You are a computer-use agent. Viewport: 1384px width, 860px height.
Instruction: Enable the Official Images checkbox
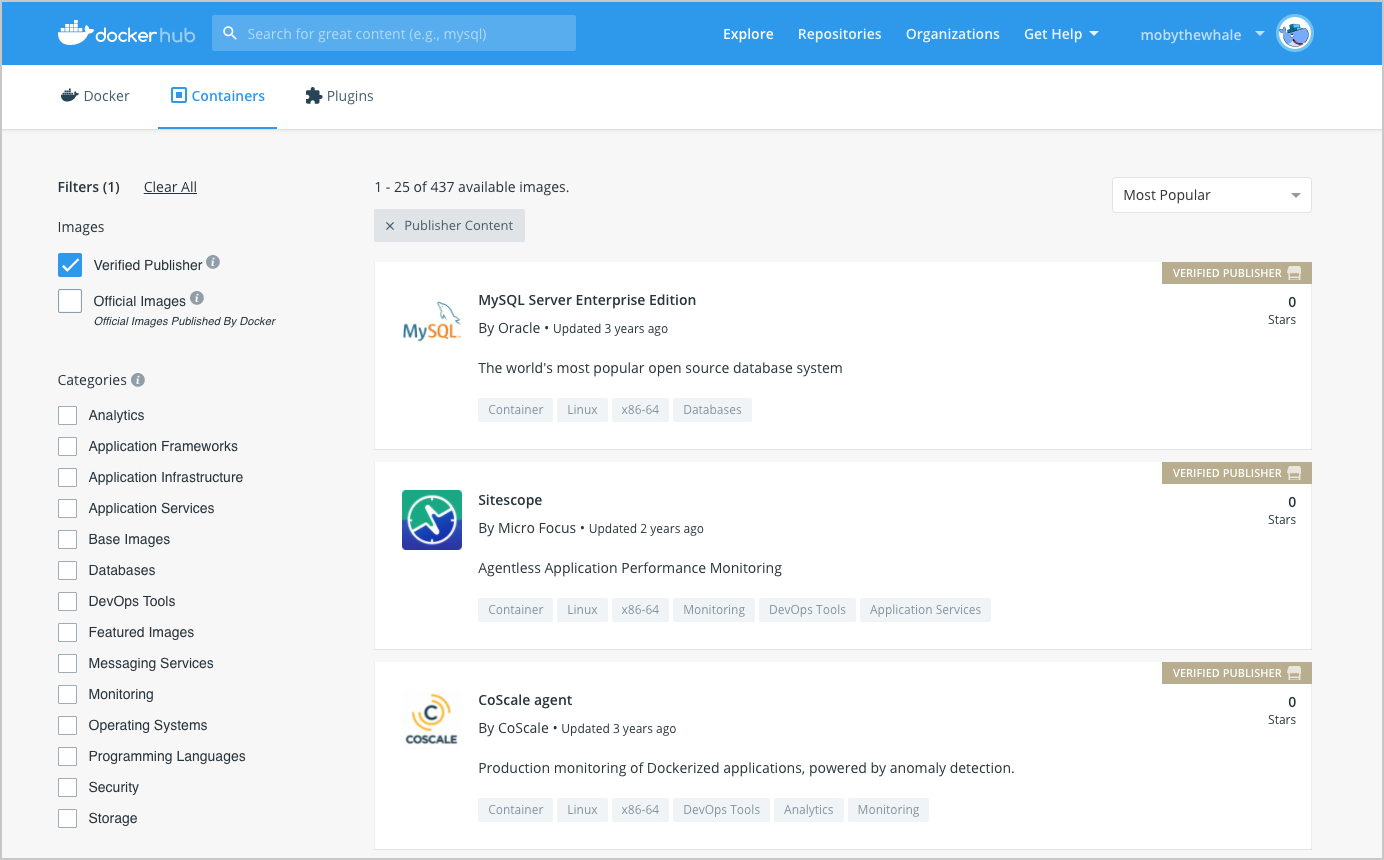[70, 301]
